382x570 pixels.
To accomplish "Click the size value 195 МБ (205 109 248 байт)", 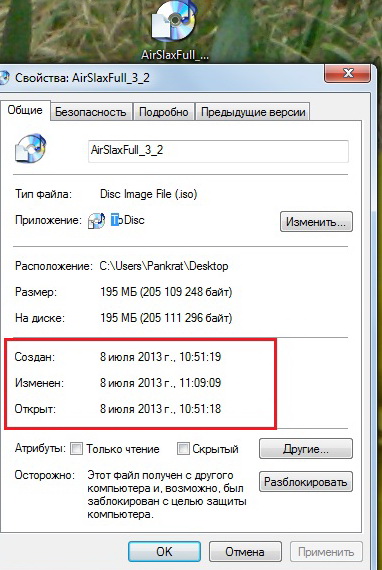I will tap(166, 292).
